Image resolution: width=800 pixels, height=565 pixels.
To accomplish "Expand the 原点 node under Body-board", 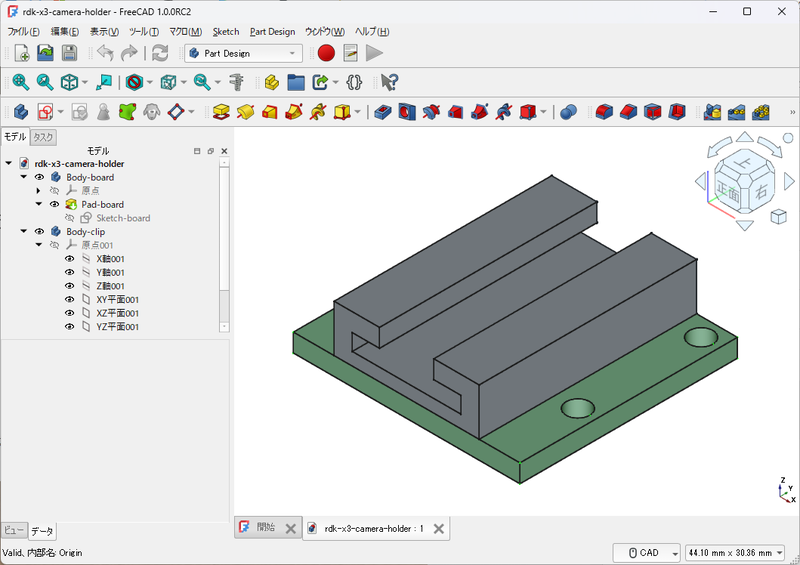I will pos(38,190).
